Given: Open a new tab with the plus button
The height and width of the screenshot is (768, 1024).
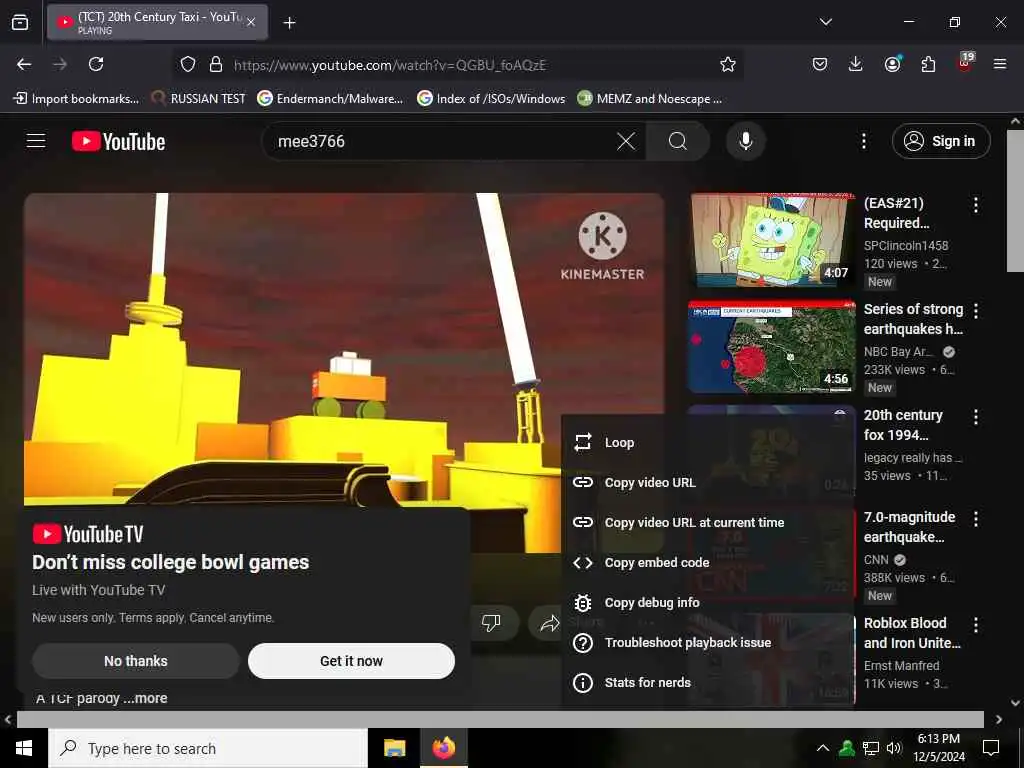Looking at the screenshot, I should point(289,23).
